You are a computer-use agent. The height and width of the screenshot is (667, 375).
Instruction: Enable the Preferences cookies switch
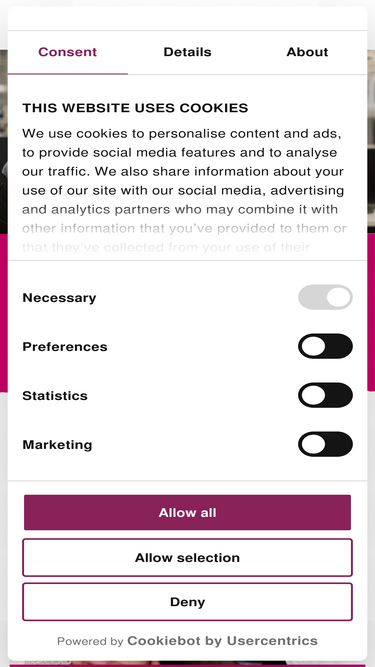pos(325,346)
